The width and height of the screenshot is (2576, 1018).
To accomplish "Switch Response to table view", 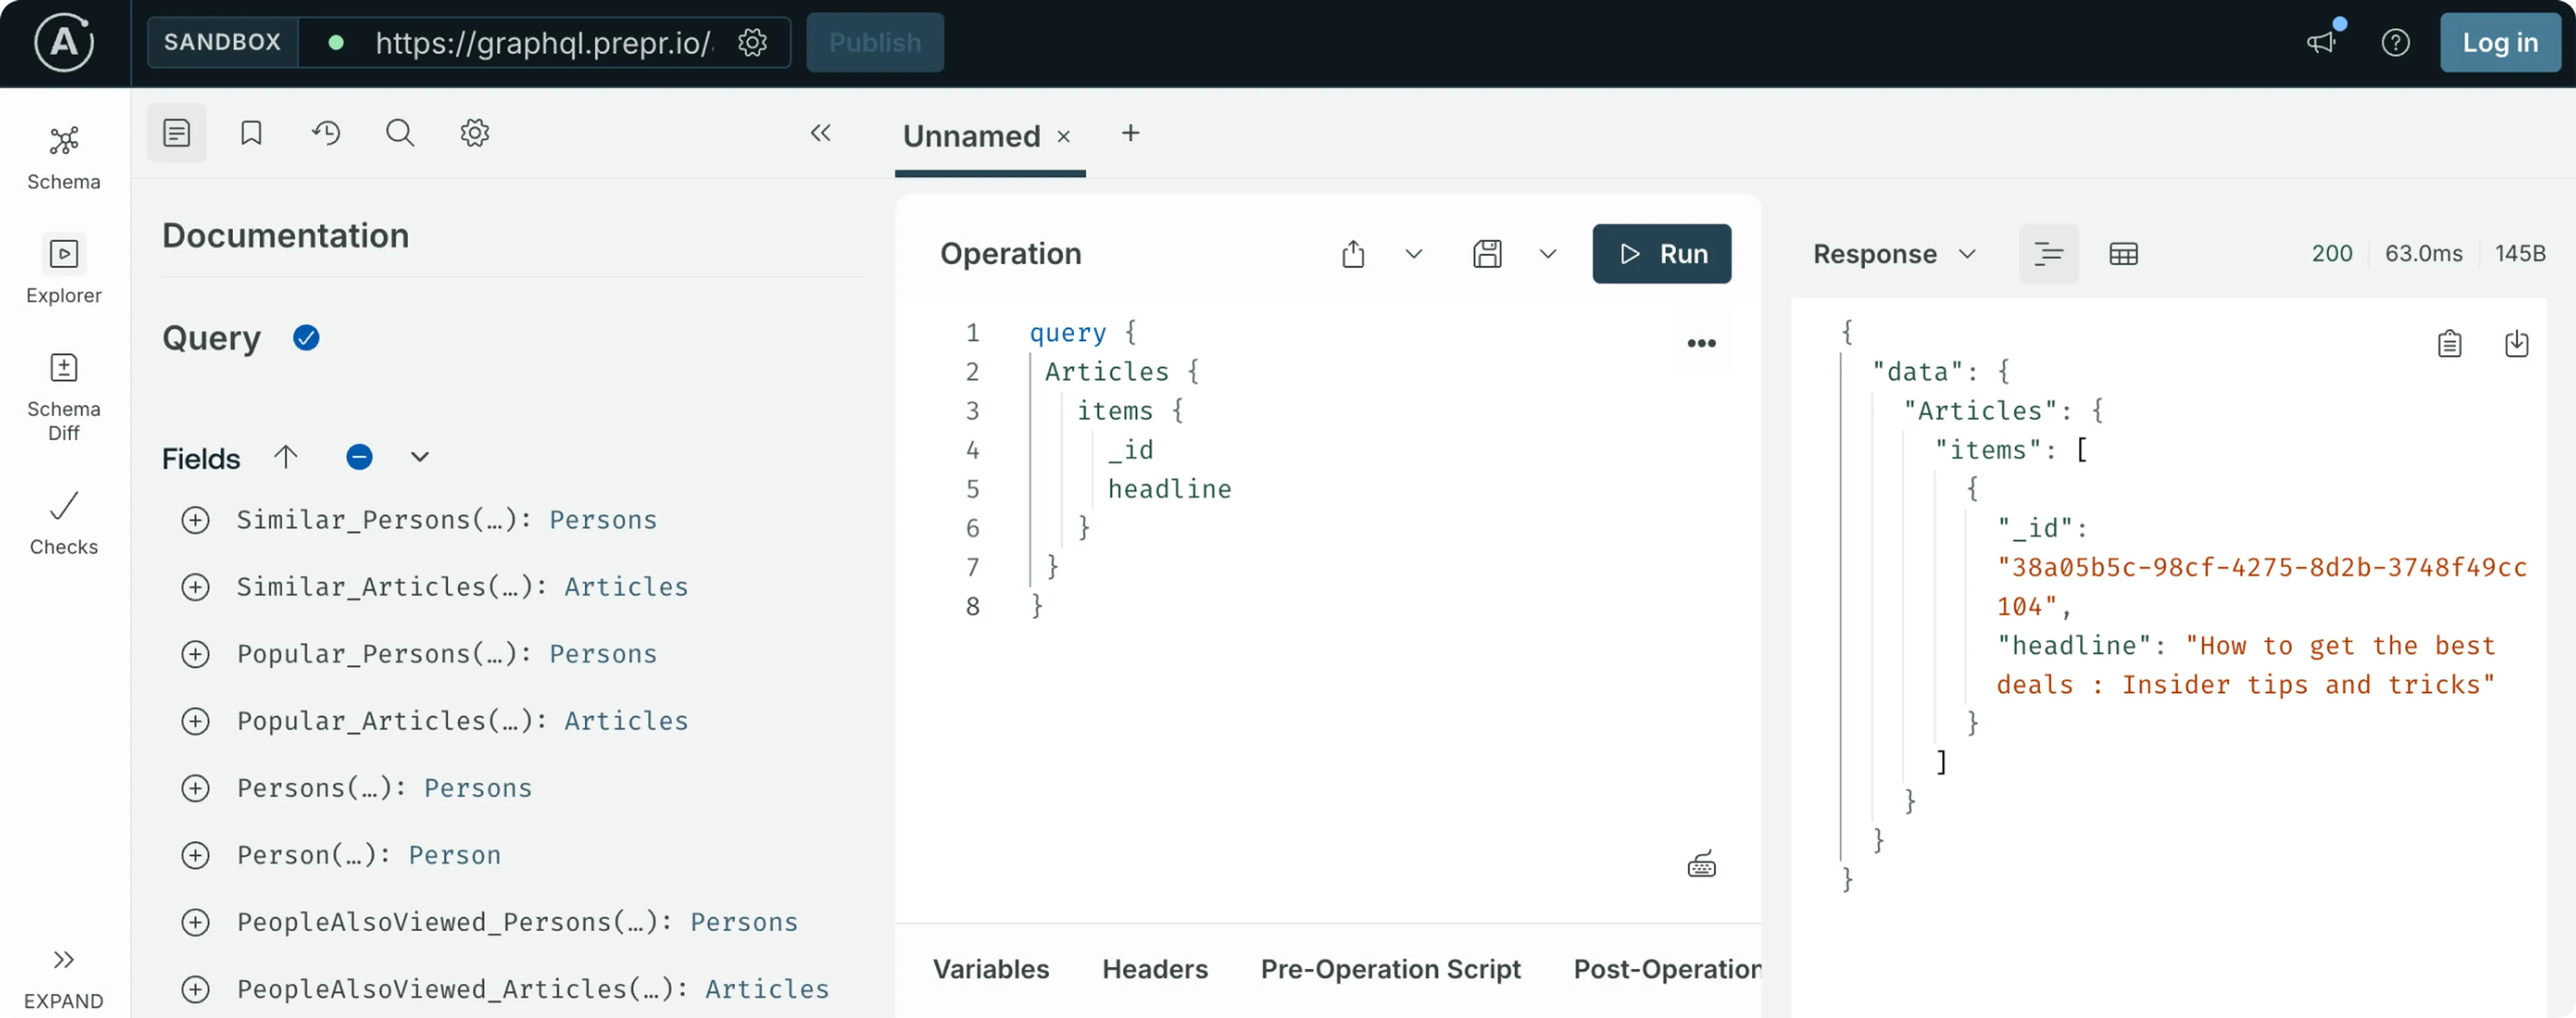I will click(2124, 253).
